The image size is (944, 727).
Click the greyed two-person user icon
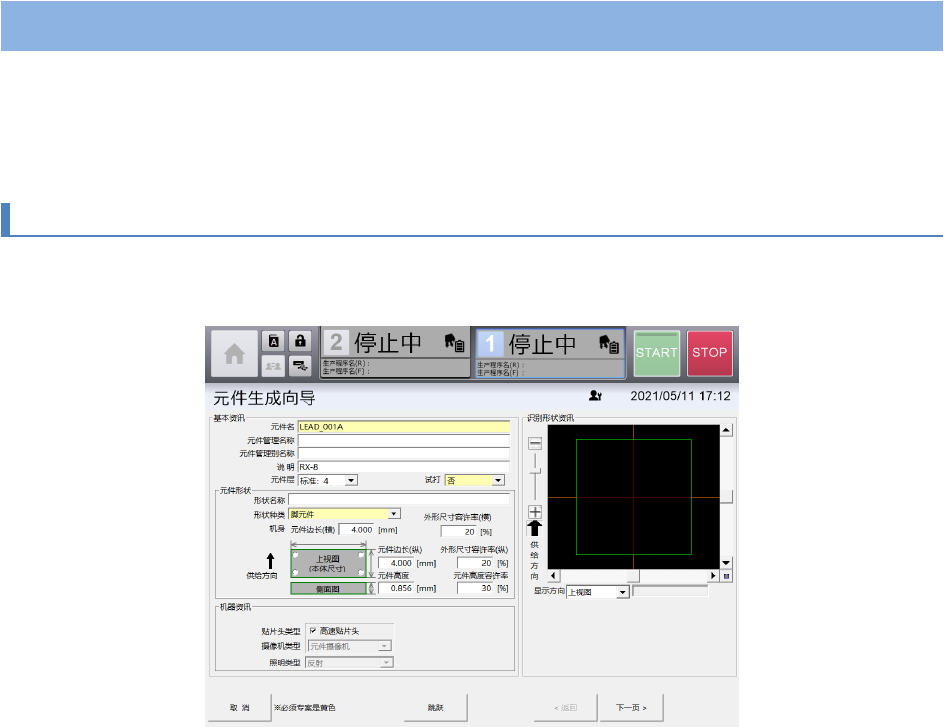(x=273, y=365)
